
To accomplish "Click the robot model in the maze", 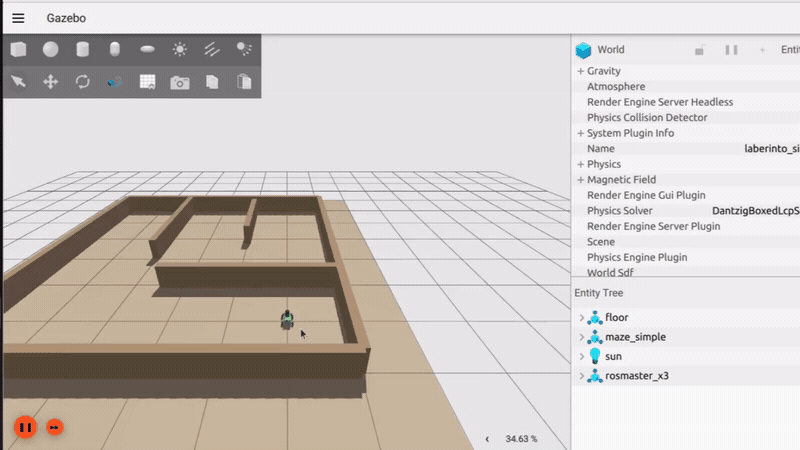I will tap(287, 320).
